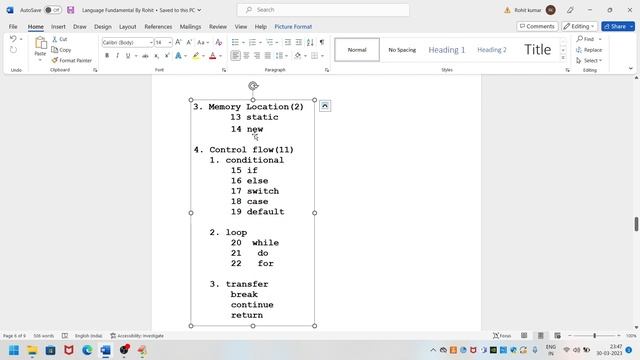Expand the numbering list options
This screenshot has height=360, width=640.
(260, 42)
